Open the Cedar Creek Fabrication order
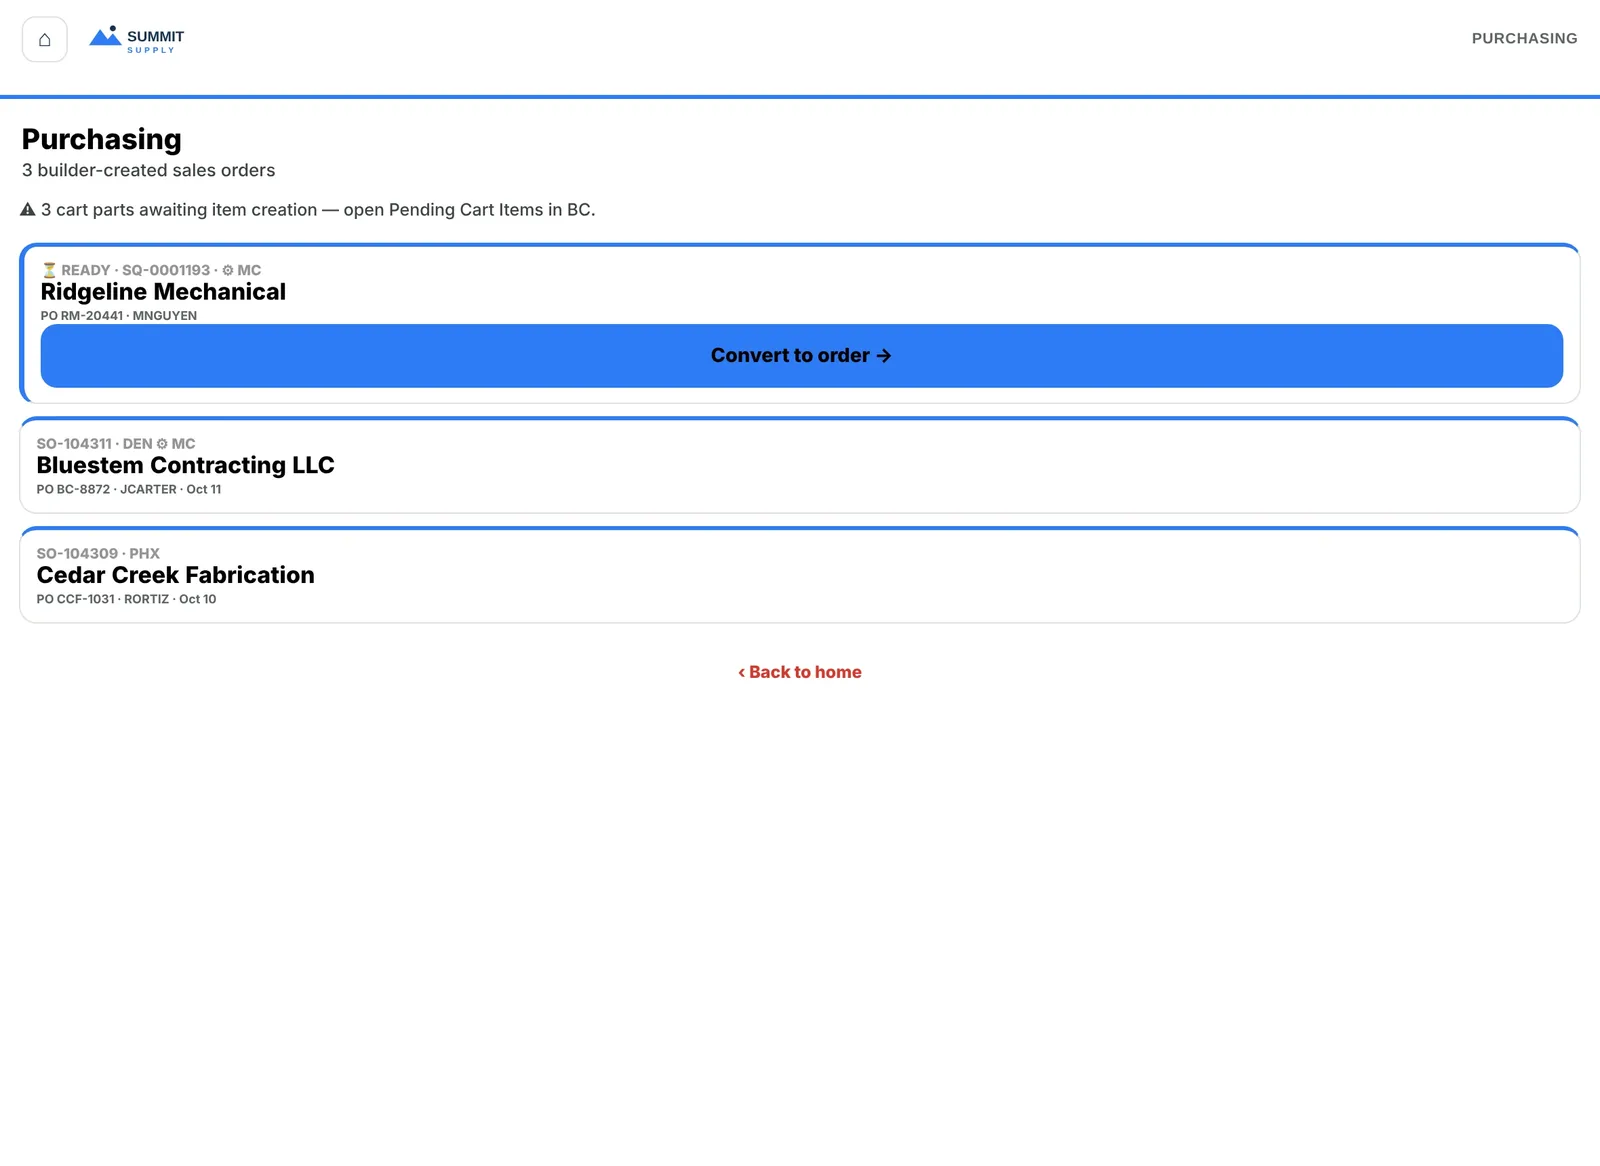 (800, 576)
